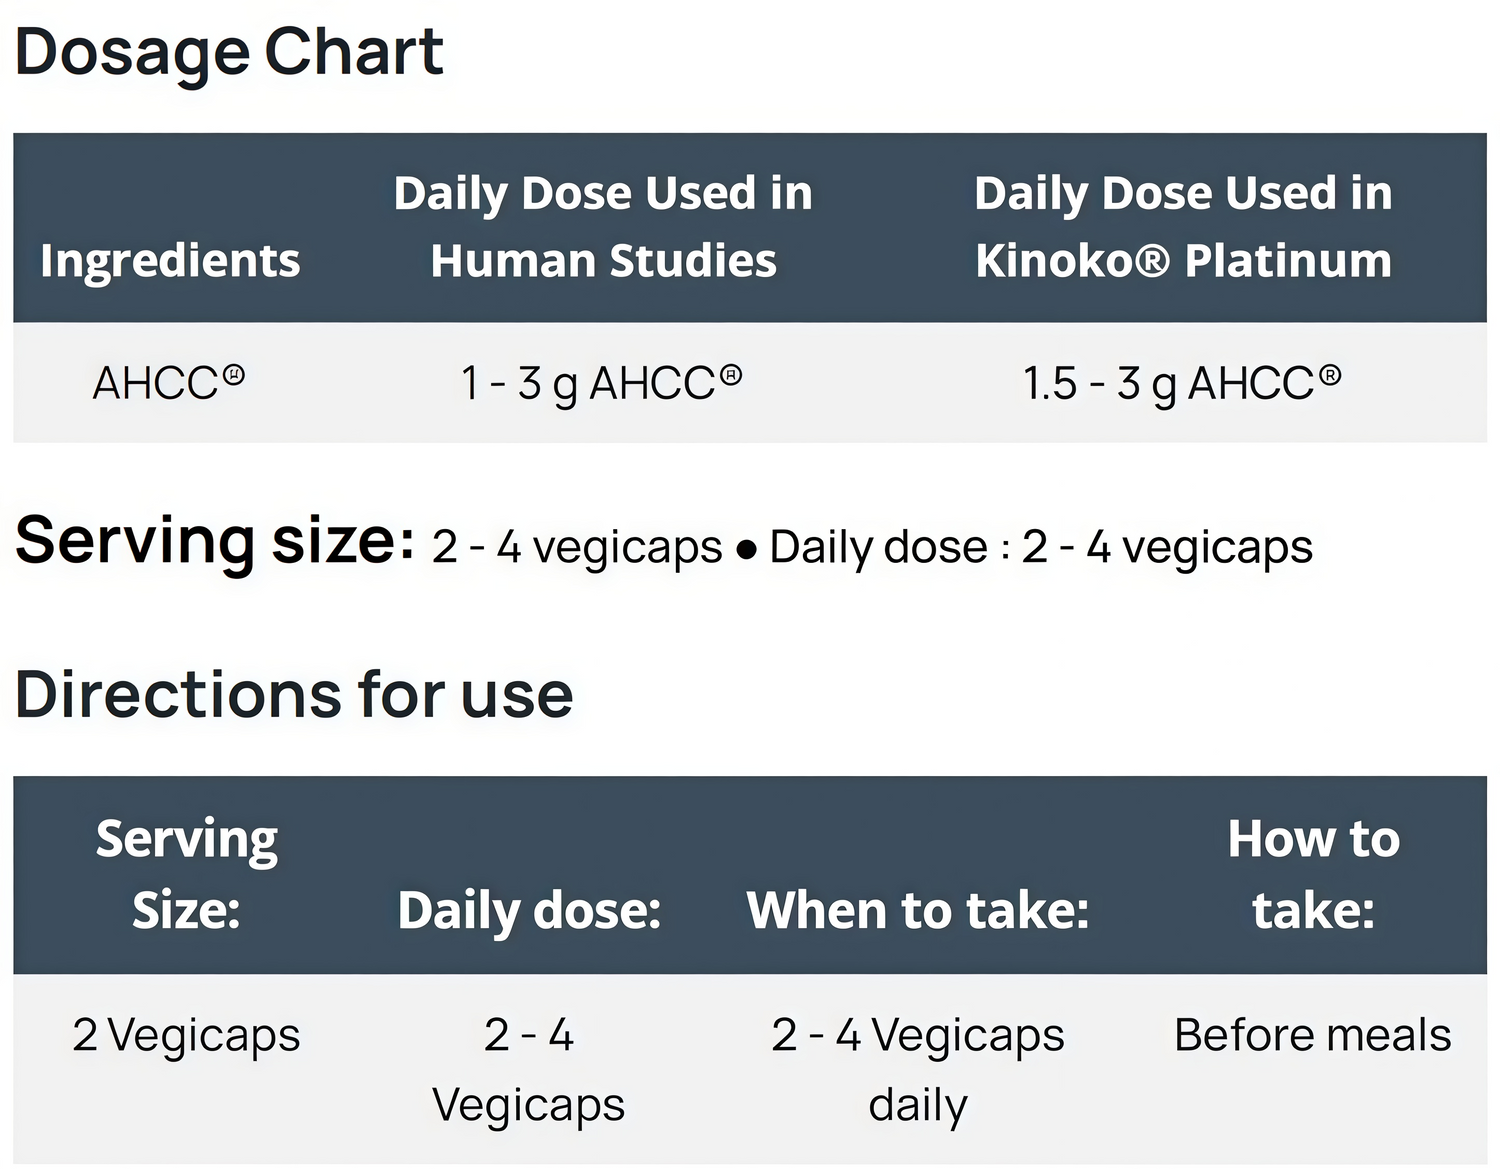Select the When to take: column header
Screen dimensions: 1500x1175
pos(918,910)
